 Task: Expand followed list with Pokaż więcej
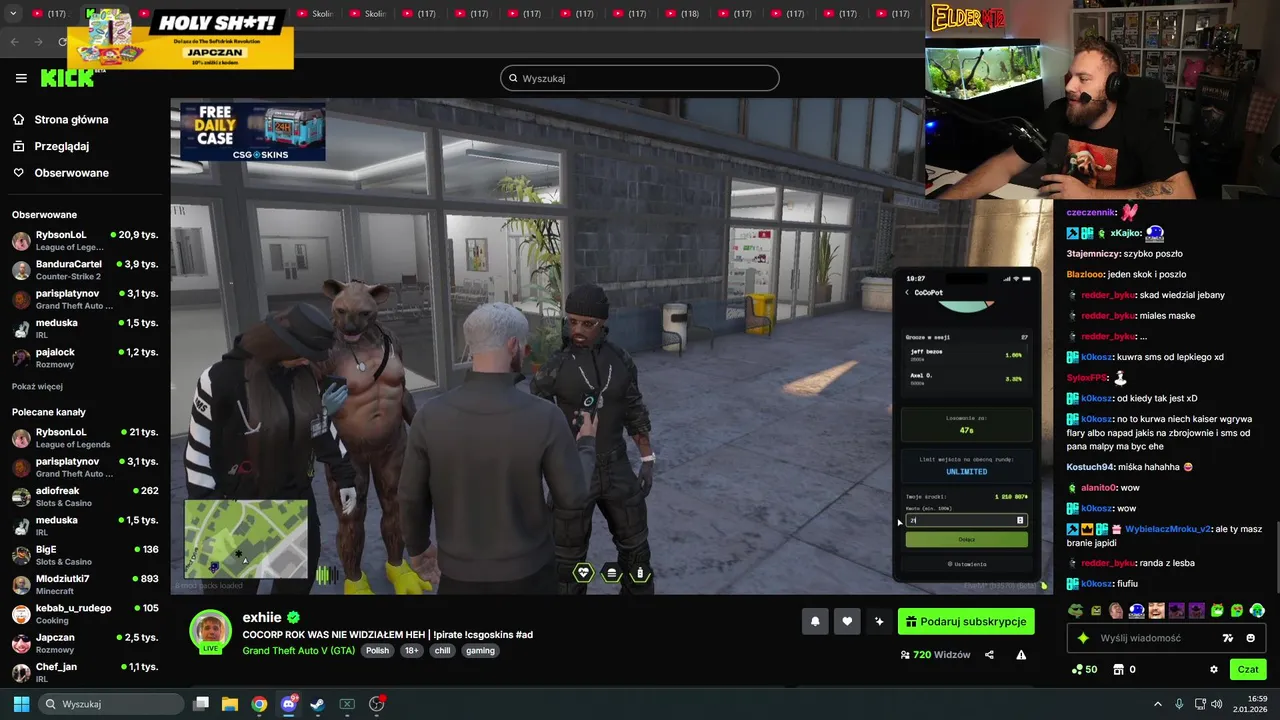(37, 387)
